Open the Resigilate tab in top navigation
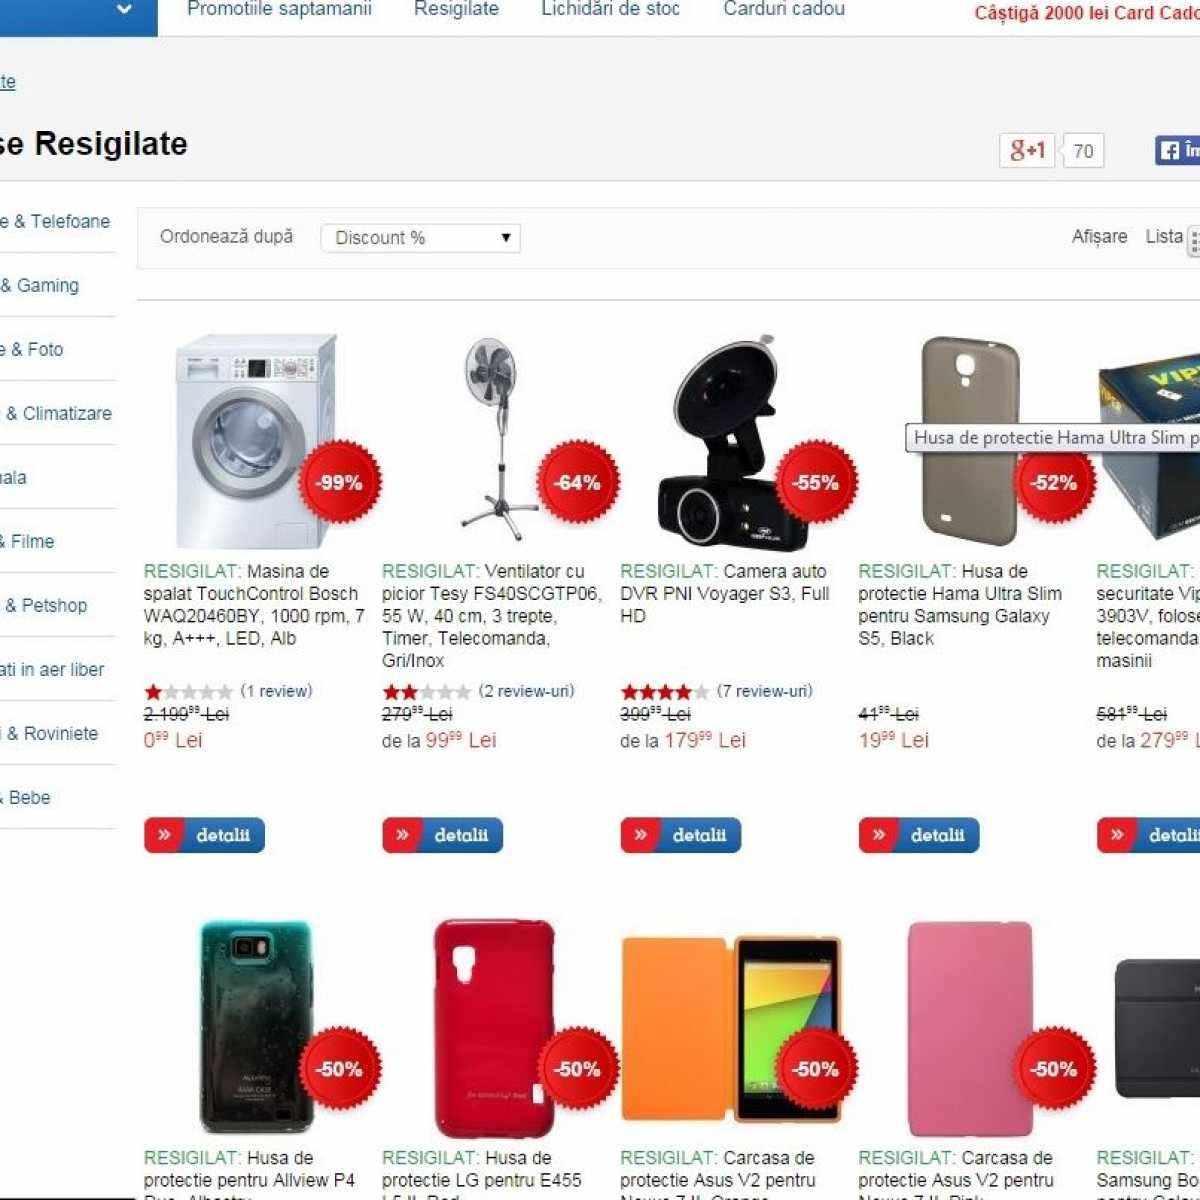 (x=456, y=9)
